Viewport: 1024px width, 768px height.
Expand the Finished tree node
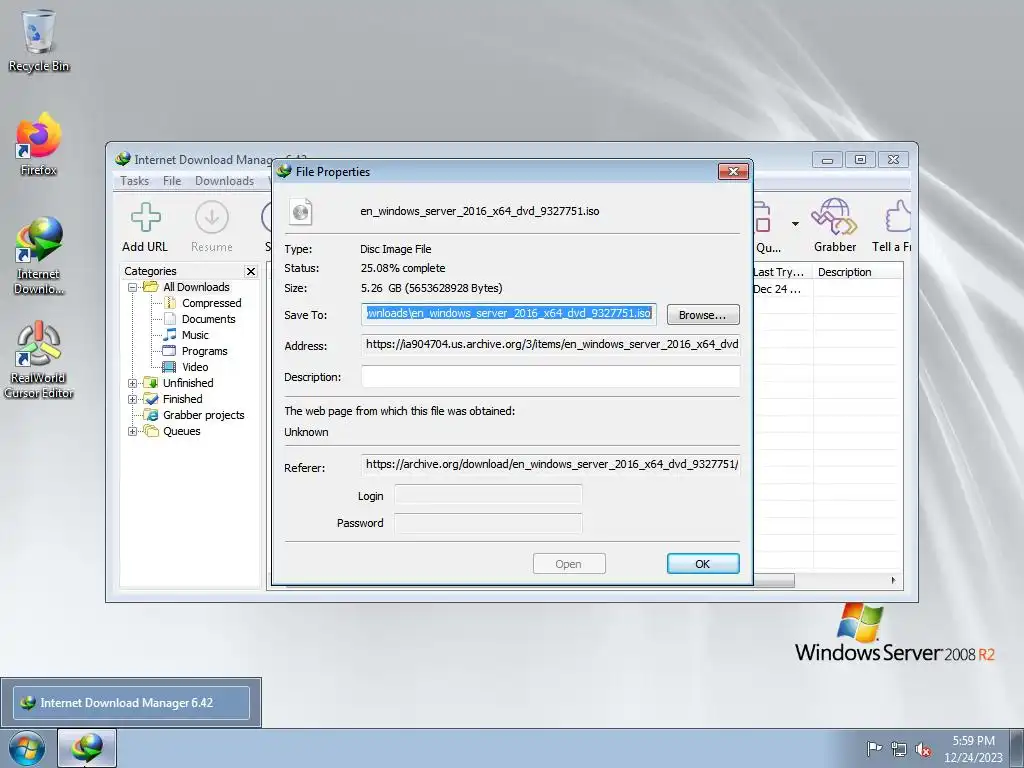133,399
